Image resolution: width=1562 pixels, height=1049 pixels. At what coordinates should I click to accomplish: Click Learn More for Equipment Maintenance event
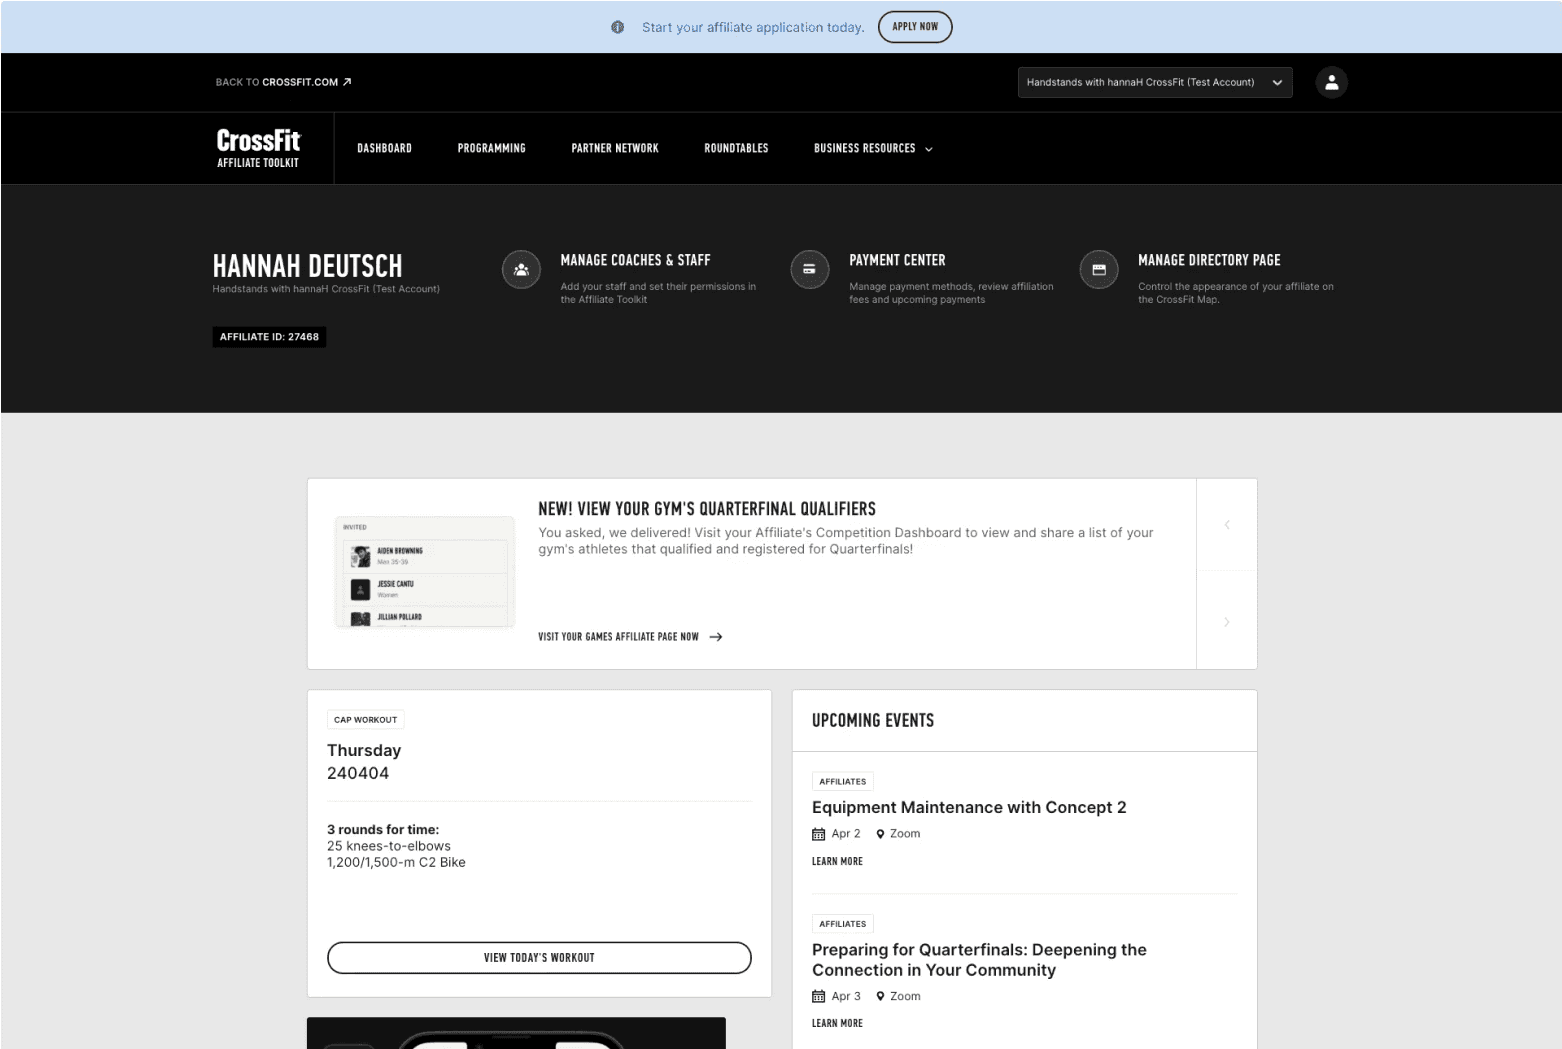837,861
